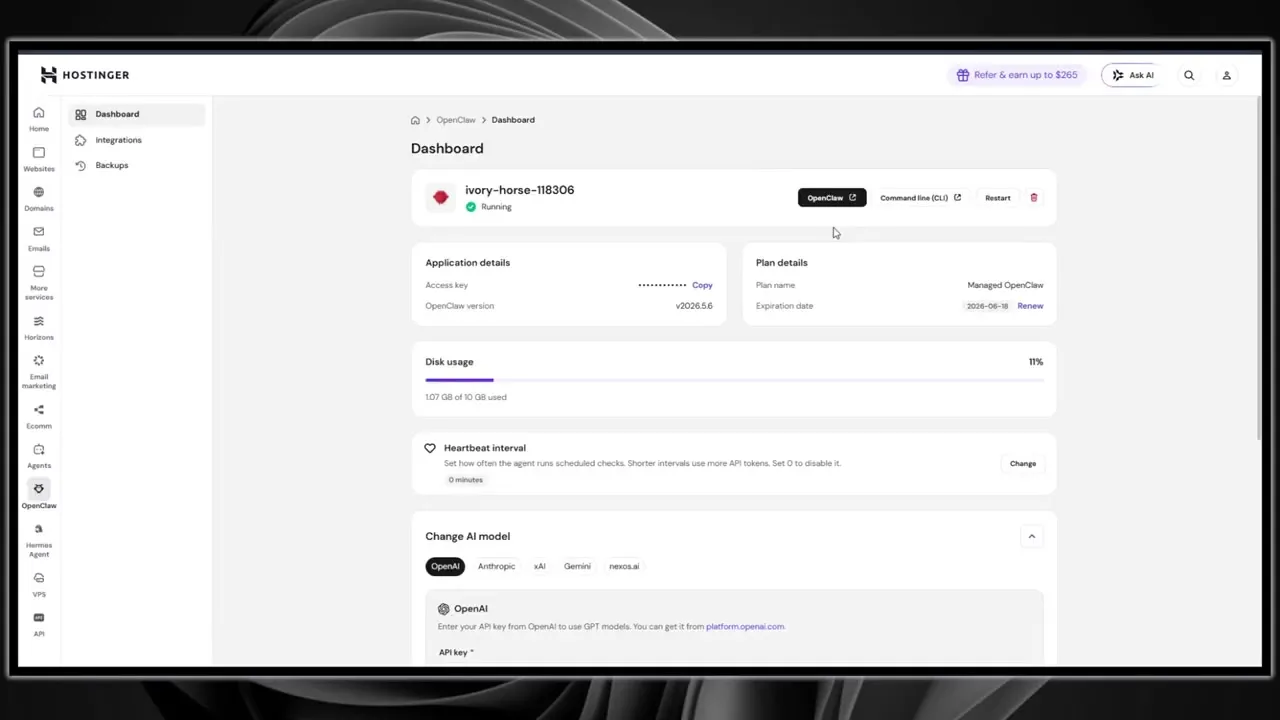Image resolution: width=1280 pixels, height=720 pixels.
Task: Open Websites in left sidebar
Action: click(x=39, y=159)
